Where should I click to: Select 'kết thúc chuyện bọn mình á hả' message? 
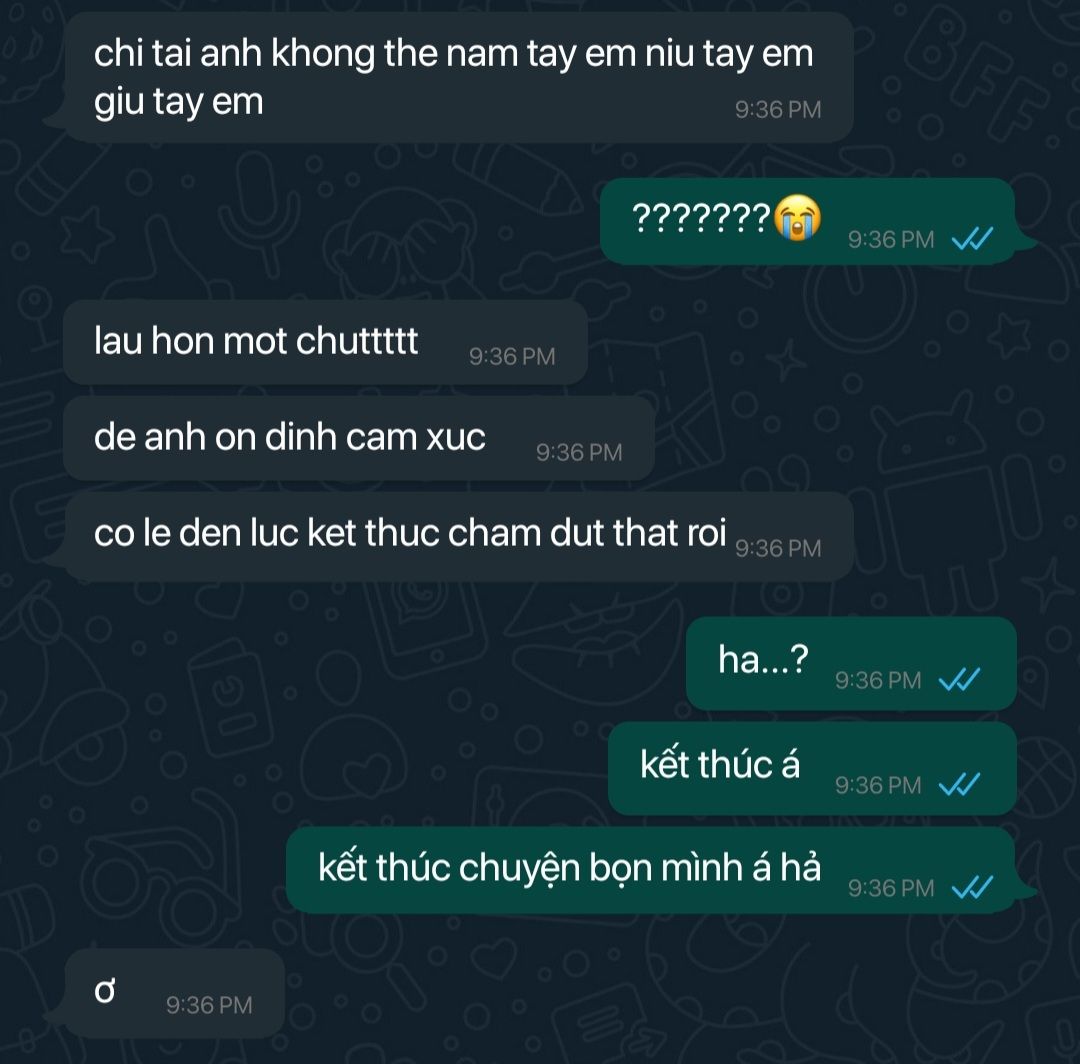click(x=651, y=870)
